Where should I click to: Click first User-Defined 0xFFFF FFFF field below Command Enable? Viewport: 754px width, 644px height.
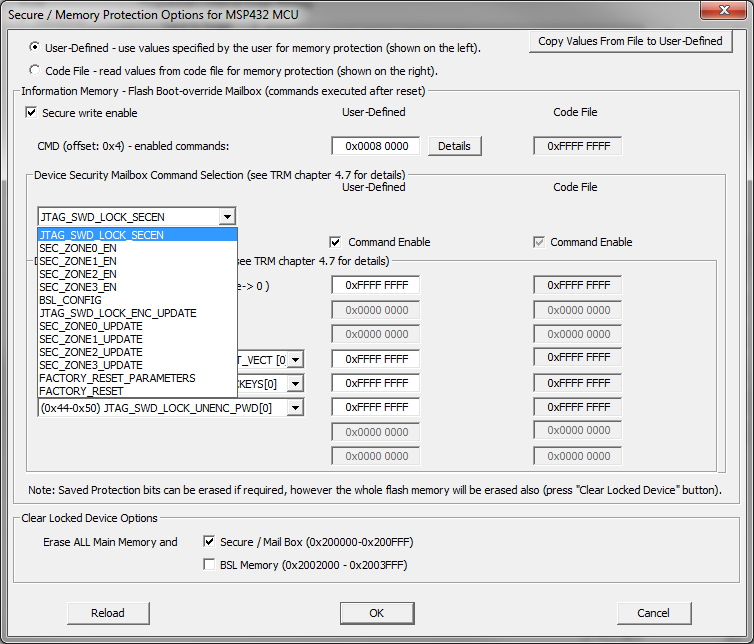[376, 285]
